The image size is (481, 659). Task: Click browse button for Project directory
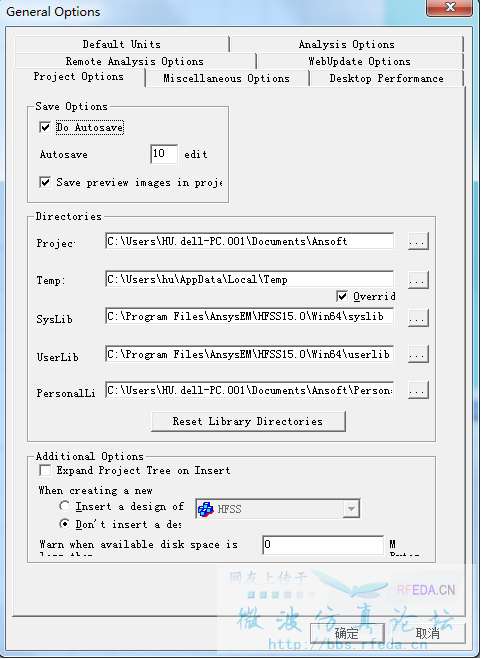click(418, 242)
